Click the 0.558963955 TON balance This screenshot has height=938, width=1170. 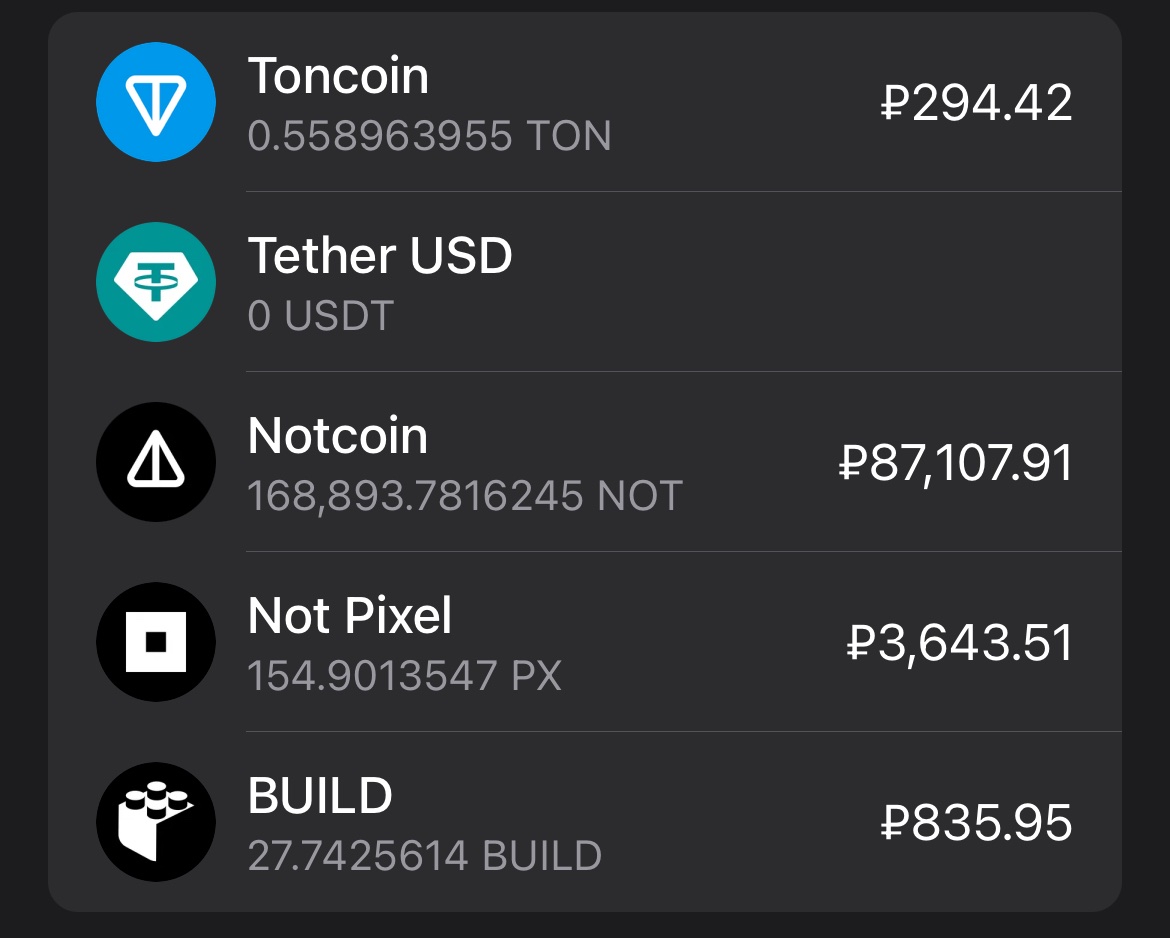429,136
